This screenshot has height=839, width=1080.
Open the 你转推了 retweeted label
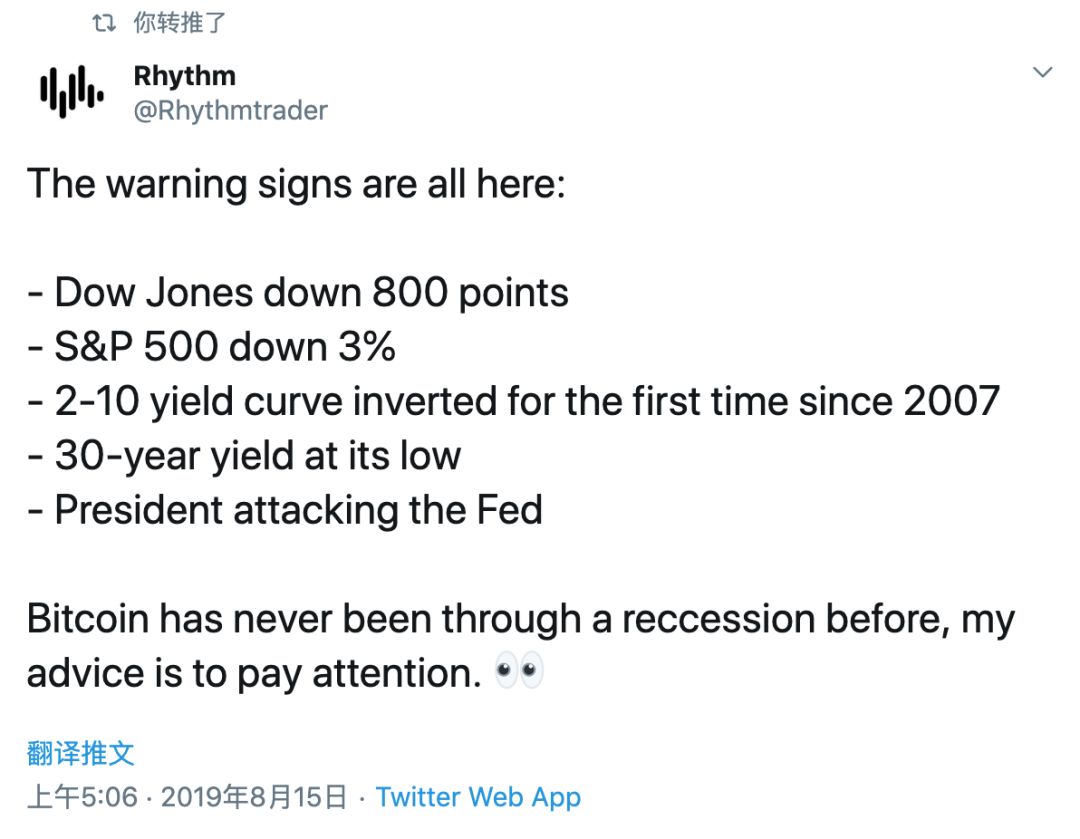point(179,23)
